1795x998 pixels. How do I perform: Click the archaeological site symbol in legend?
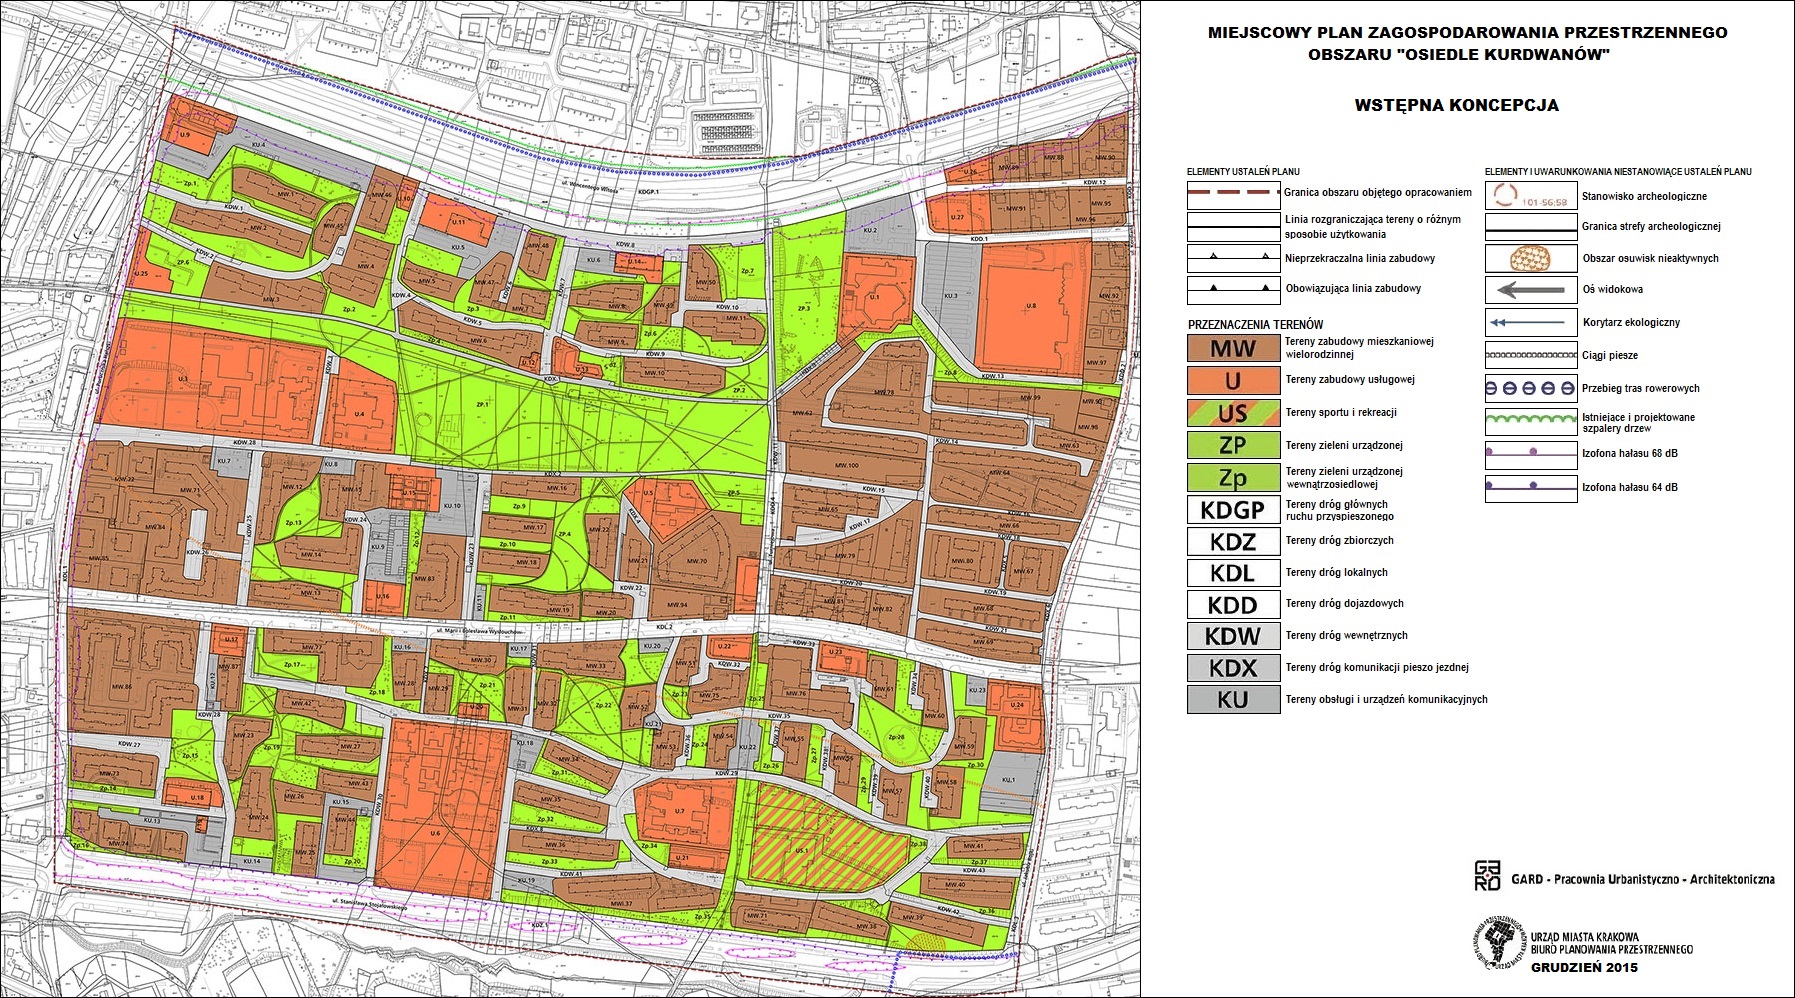(1530, 196)
